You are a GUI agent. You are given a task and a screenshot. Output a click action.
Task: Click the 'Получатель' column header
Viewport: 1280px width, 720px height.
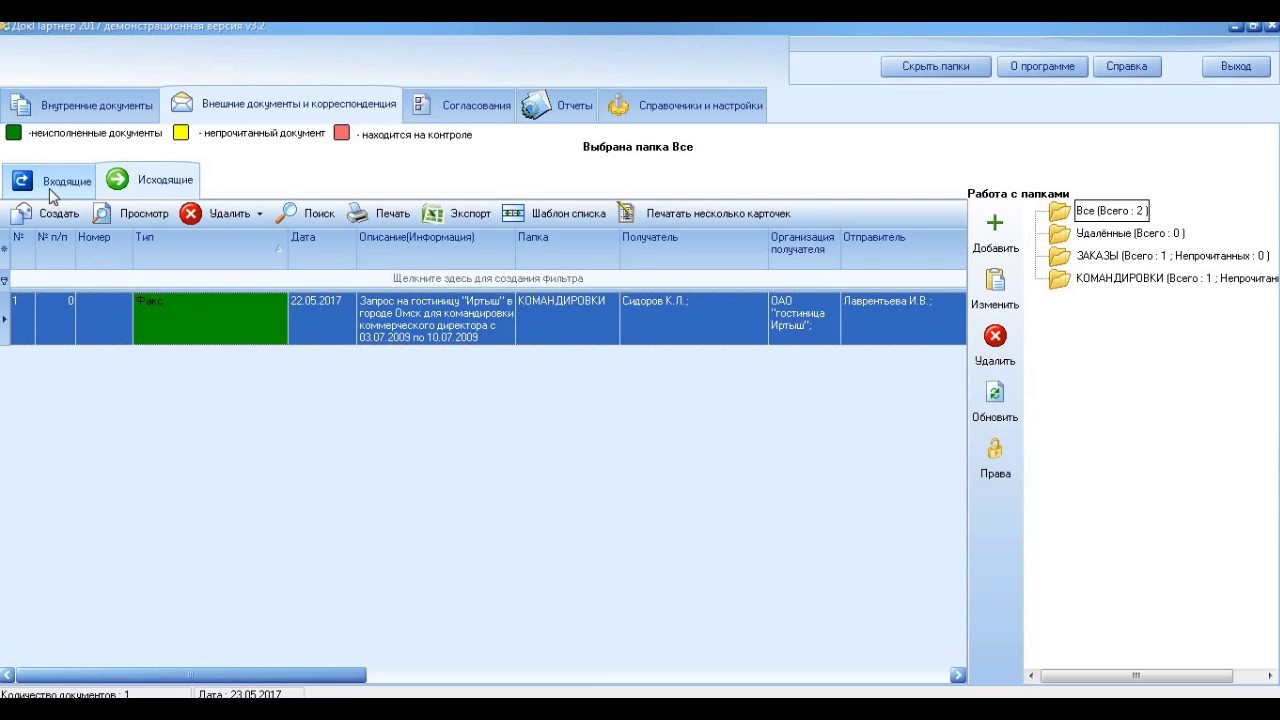click(694, 249)
